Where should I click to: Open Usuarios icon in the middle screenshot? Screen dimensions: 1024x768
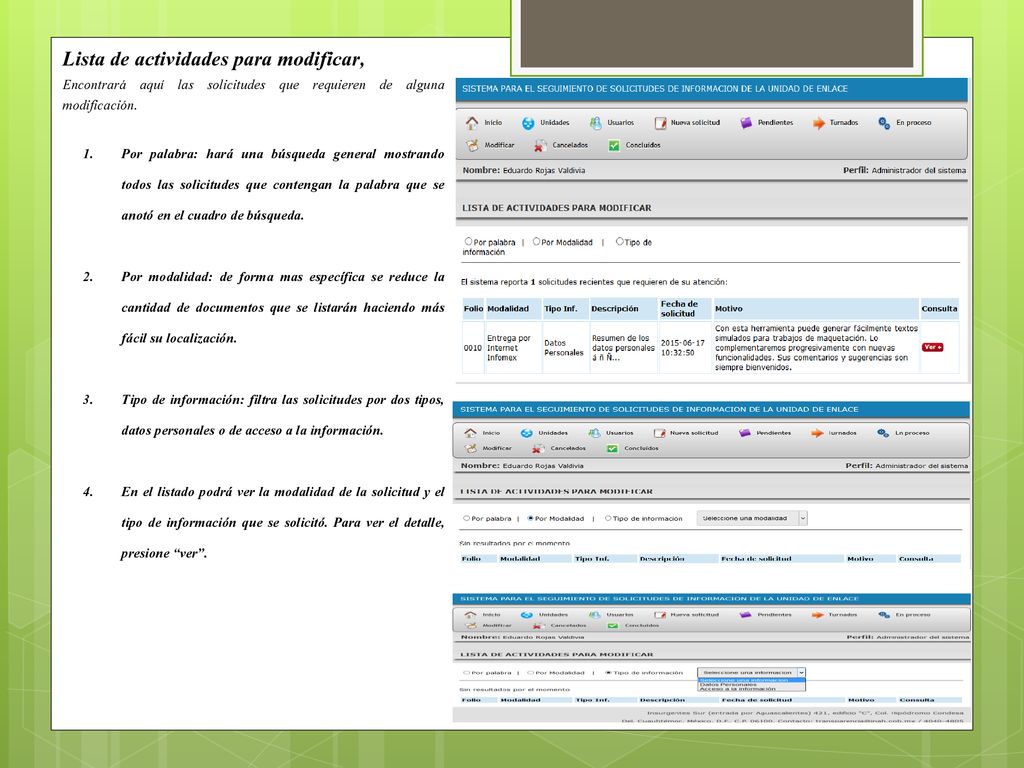(594, 433)
